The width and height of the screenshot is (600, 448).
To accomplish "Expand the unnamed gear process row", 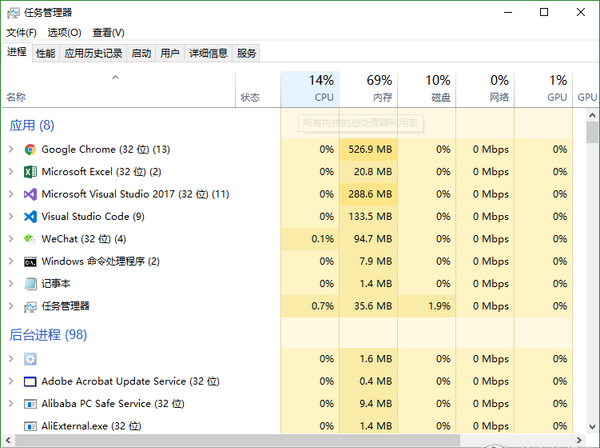I will (11, 359).
